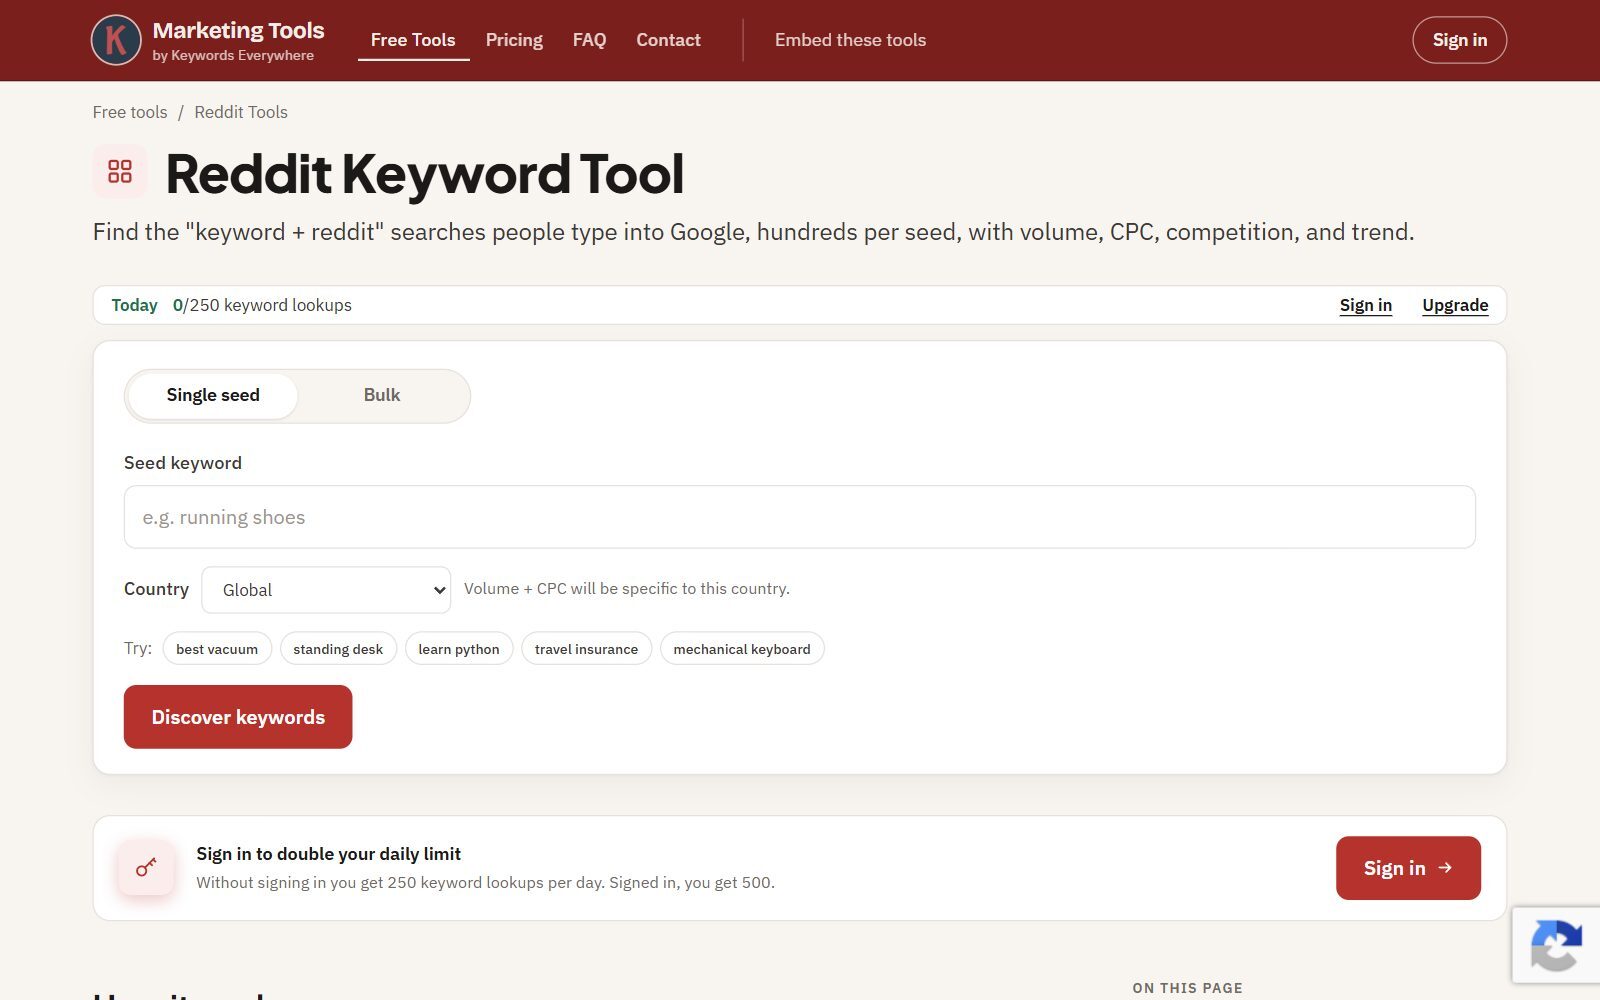The height and width of the screenshot is (1000, 1600).
Task: Click the grid icon beside Reddit Keyword Tool
Action: (120, 171)
